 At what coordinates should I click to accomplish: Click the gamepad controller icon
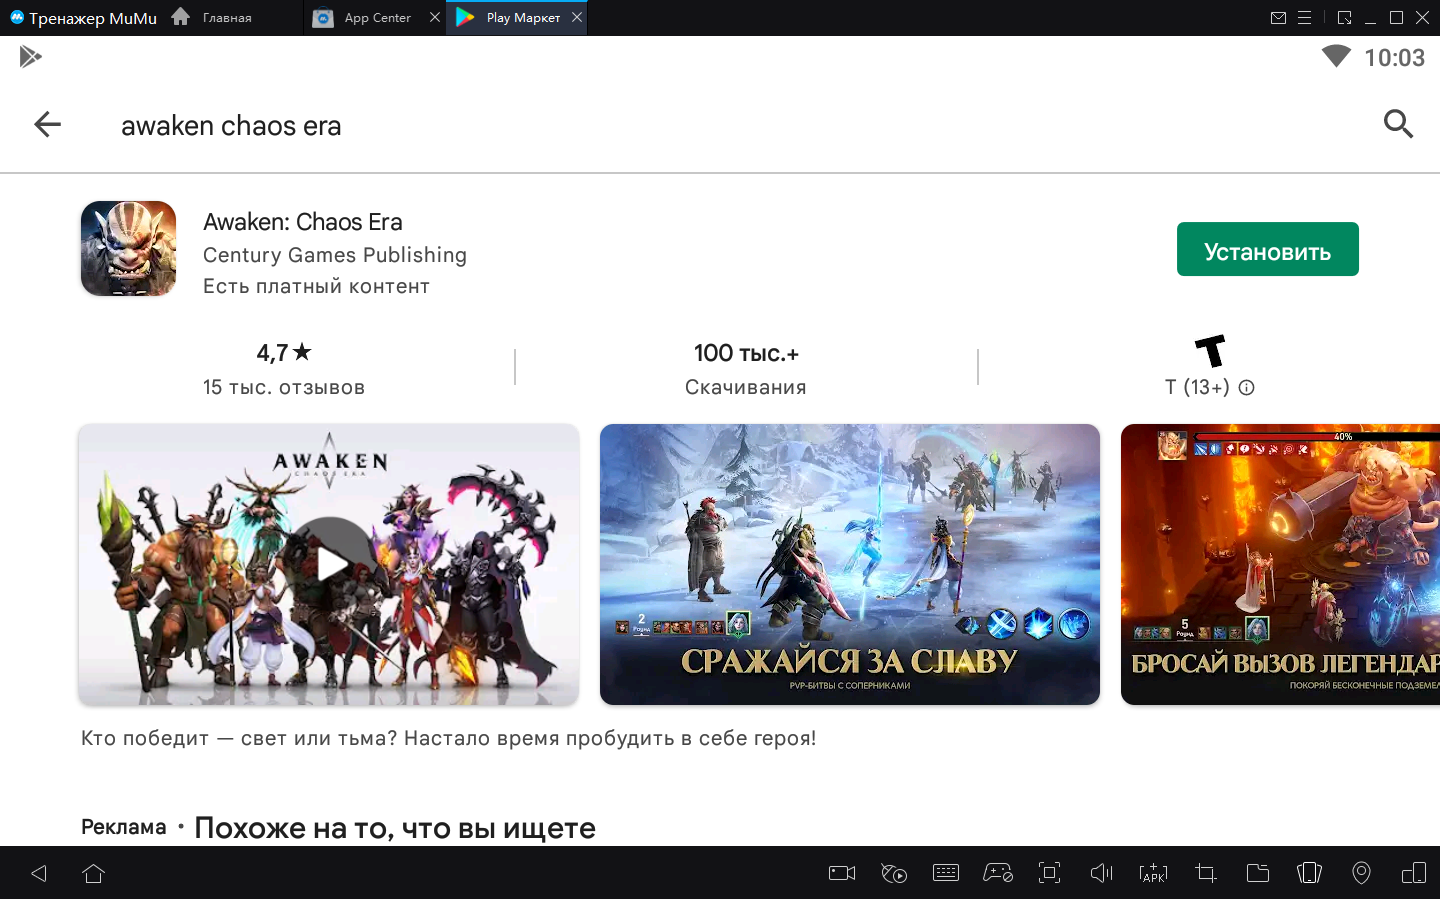[x=997, y=873]
